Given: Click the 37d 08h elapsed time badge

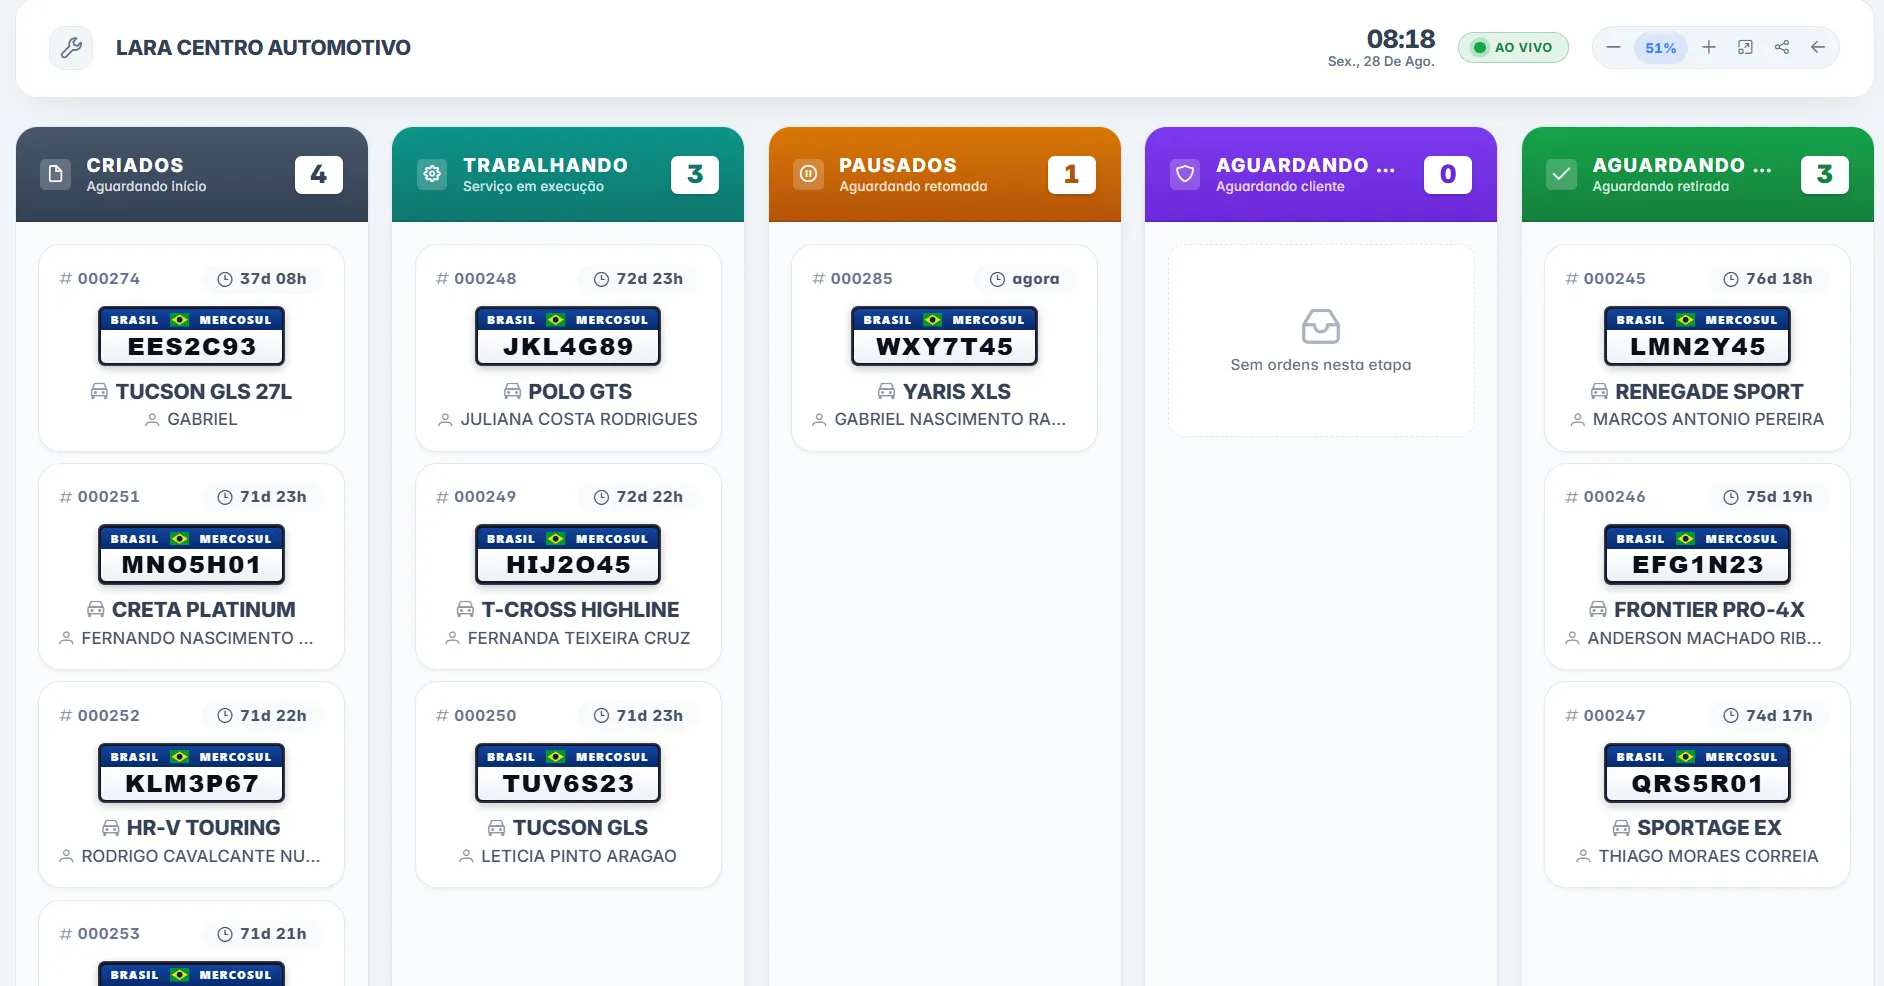Looking at the screenshot, I should click(262, 279).
